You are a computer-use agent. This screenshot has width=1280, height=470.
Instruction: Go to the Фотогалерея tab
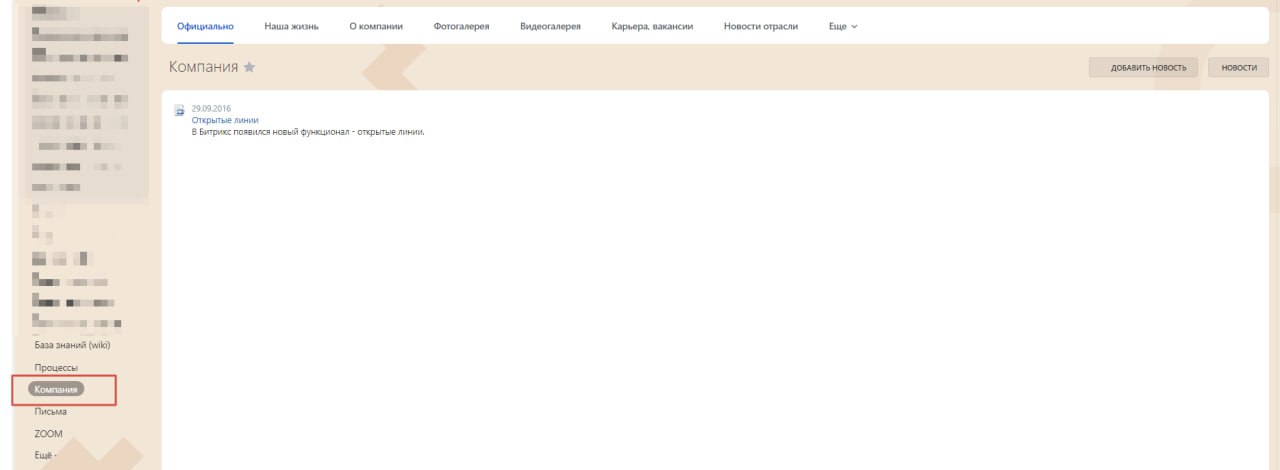(460, 26)
